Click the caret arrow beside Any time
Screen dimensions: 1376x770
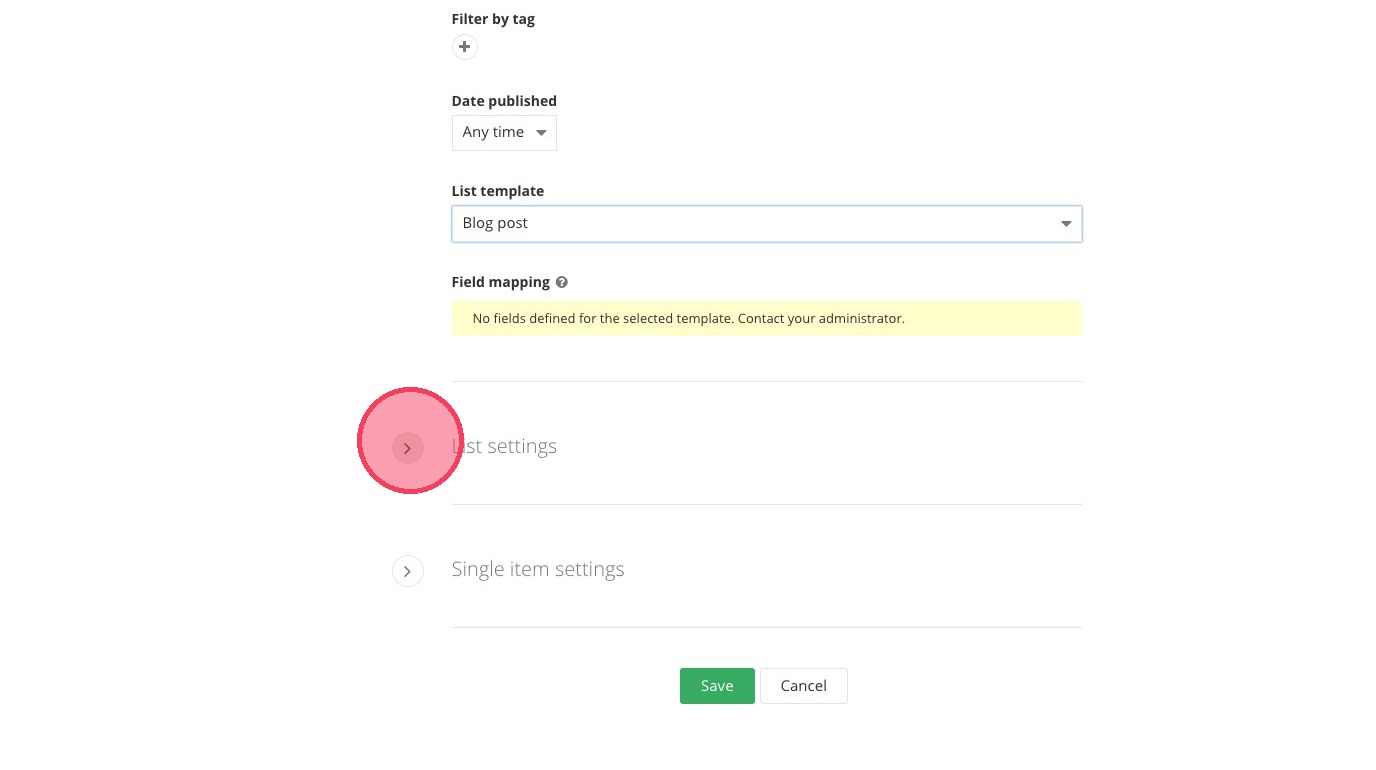tap(542, 132)
